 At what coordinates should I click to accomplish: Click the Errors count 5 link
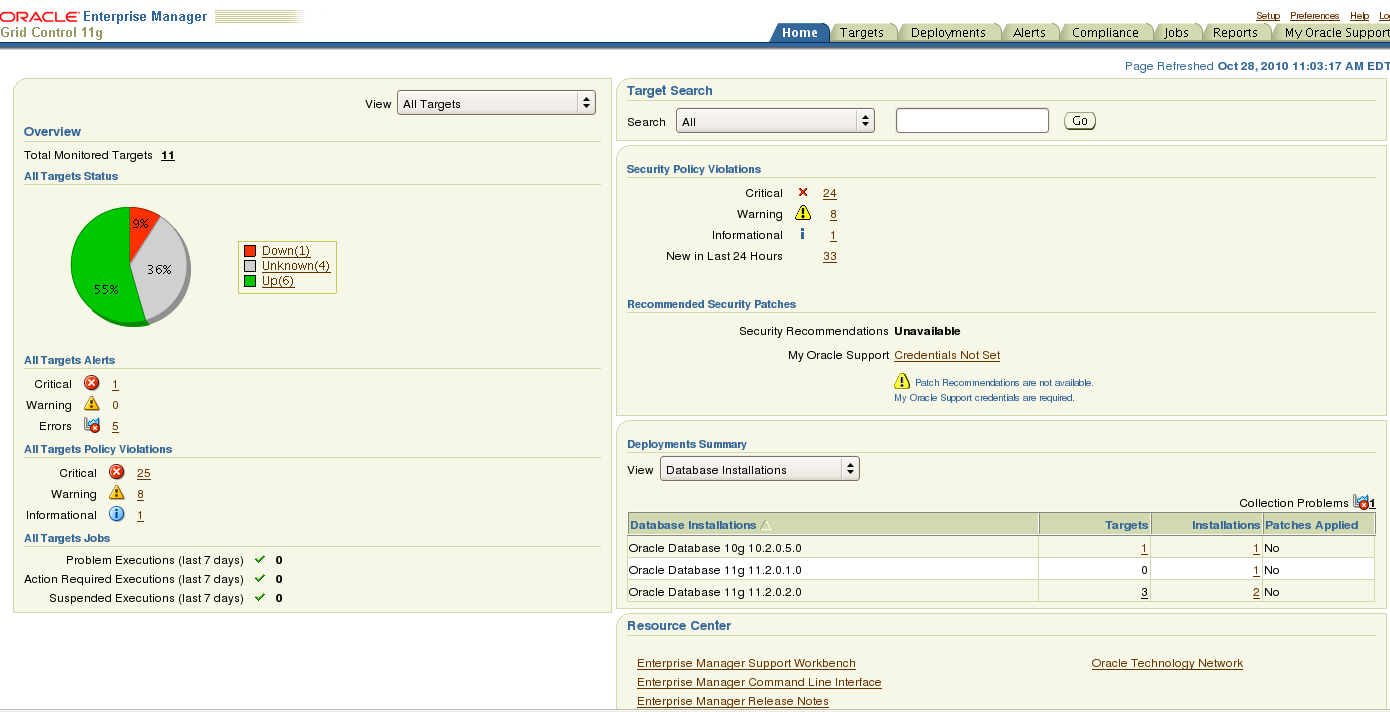point(115,426)
